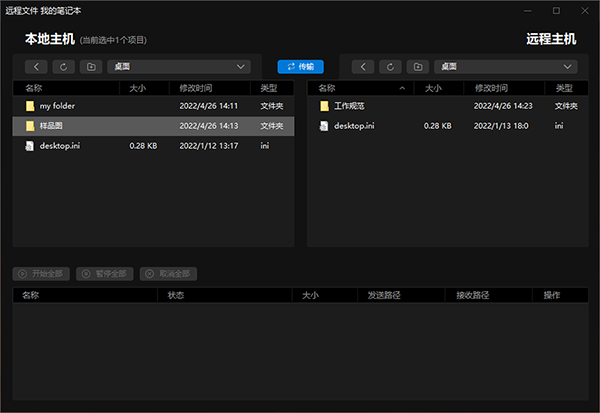Screen dimensions: 600x413
Task: Go back in remote host panel
Action: click(363, 67)
